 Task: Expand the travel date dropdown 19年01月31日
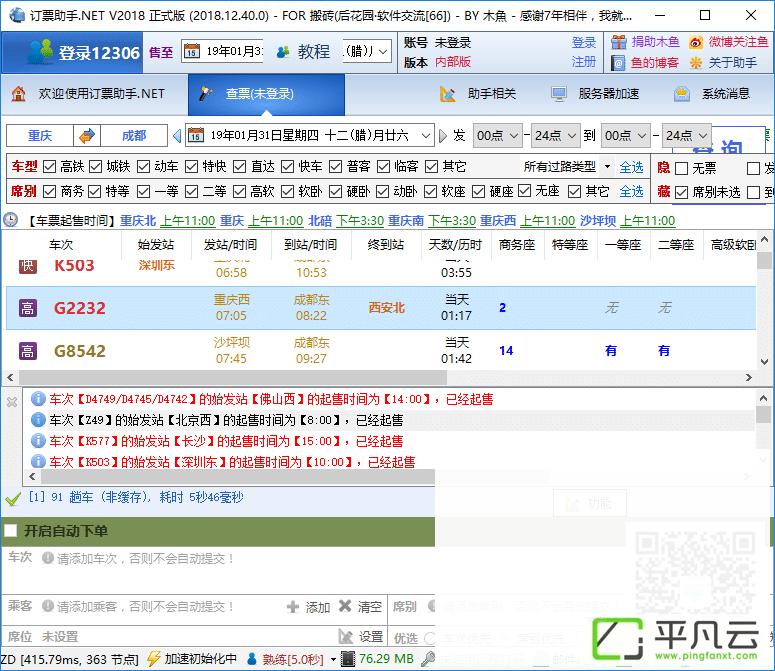click(x=425, y=135)
